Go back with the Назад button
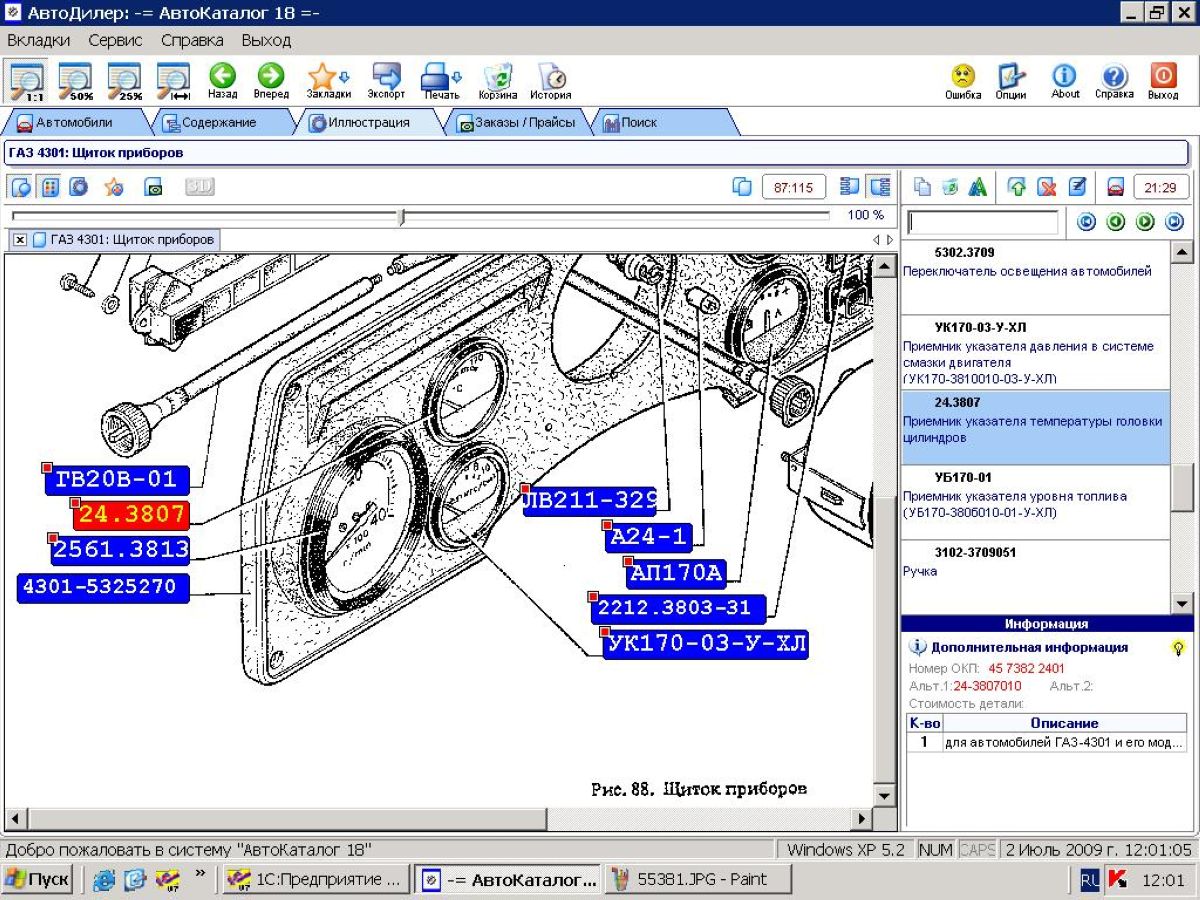 [222, 80]
